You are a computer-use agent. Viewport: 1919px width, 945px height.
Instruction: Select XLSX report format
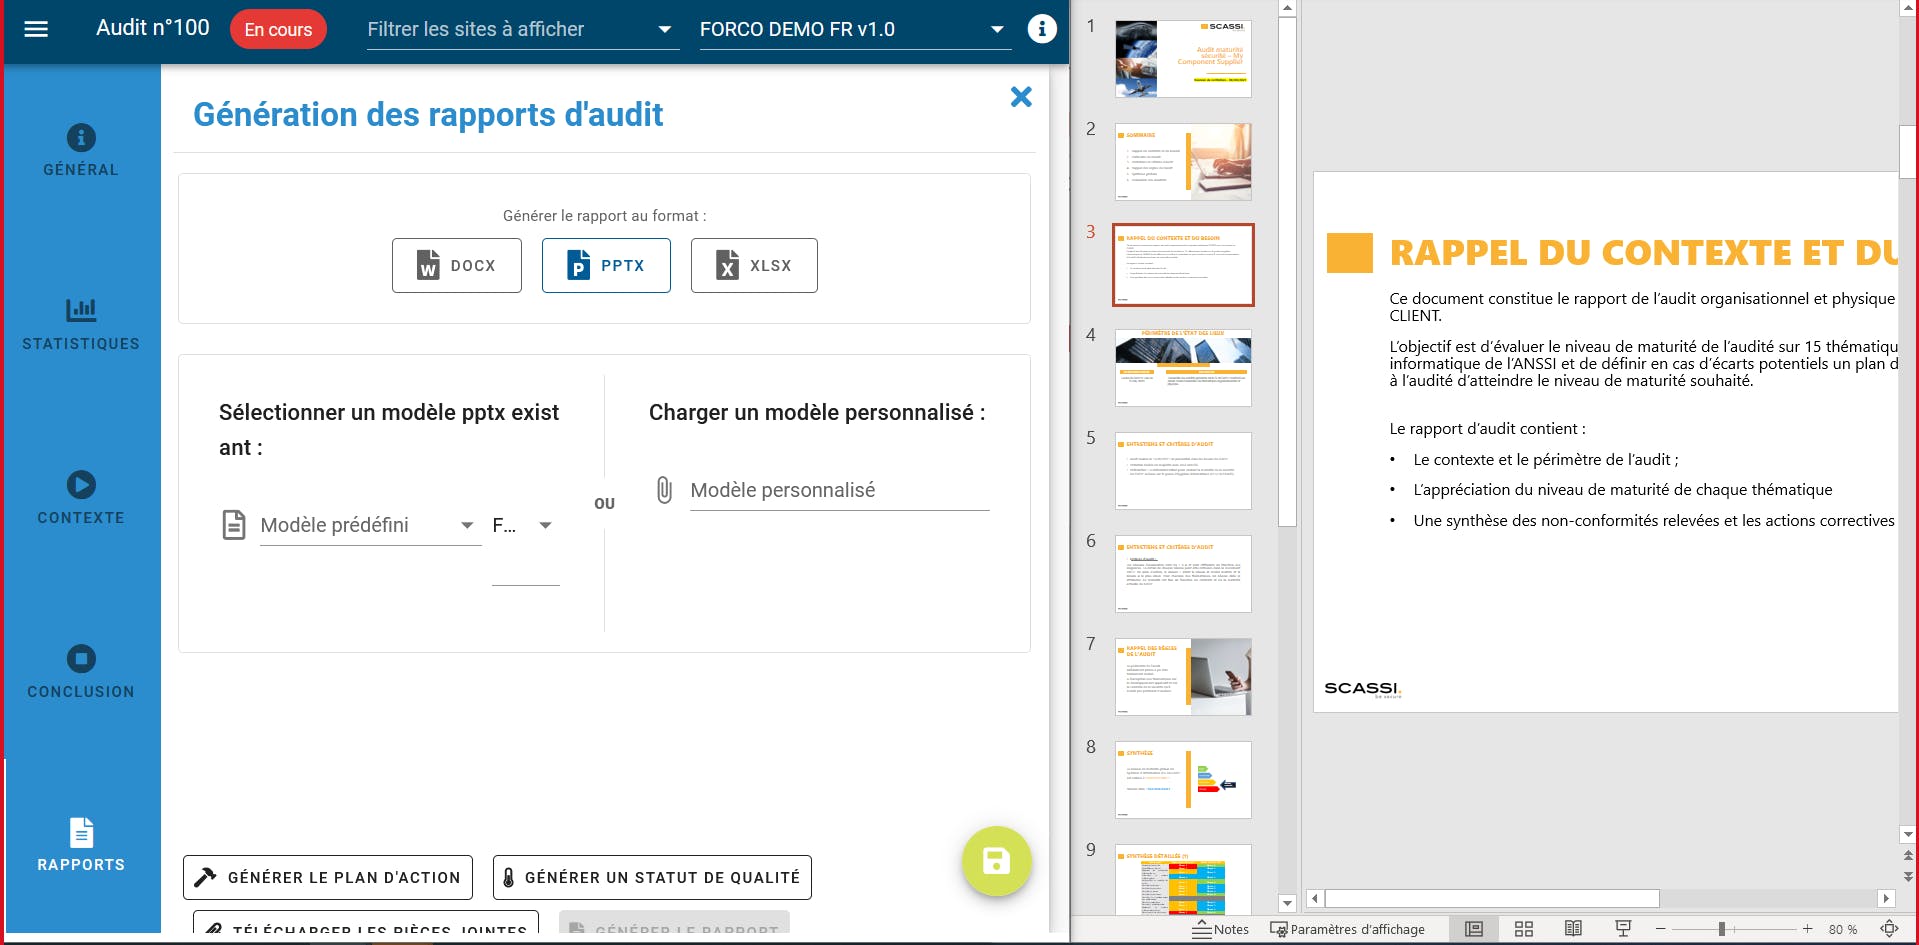pos(754,265)
